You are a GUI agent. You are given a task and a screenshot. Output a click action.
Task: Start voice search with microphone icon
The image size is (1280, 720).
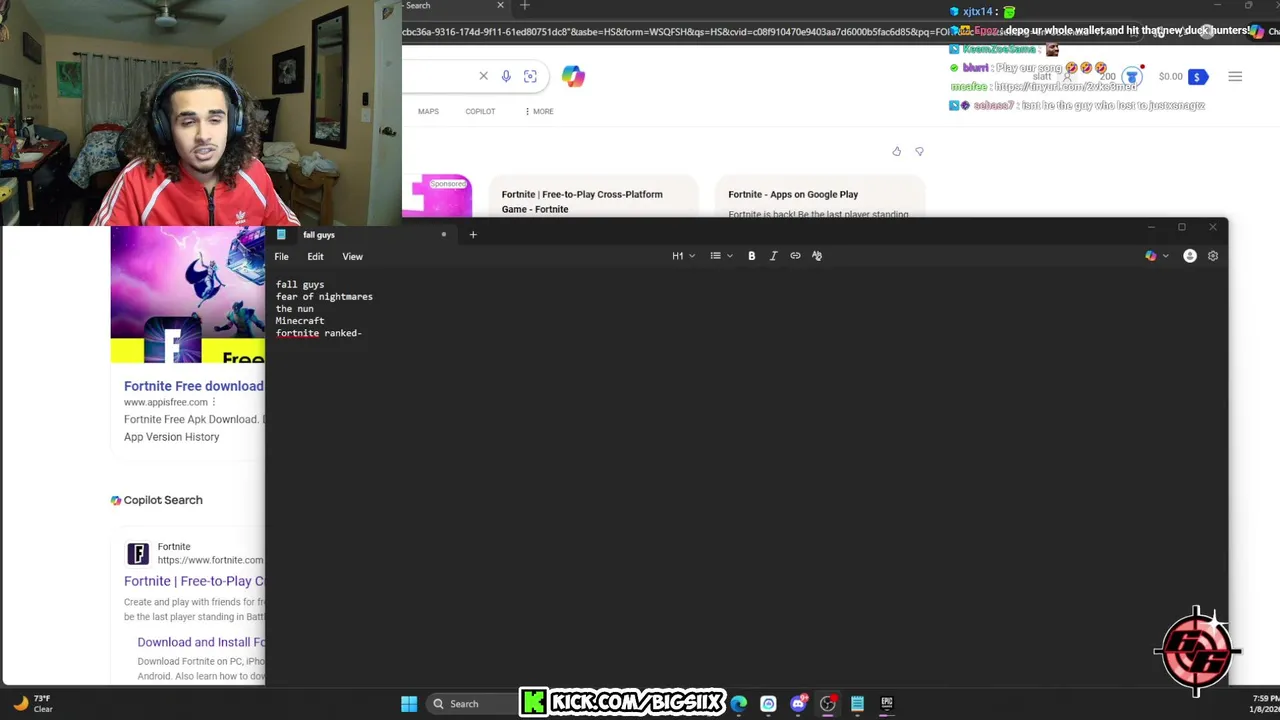click(506, 76)
